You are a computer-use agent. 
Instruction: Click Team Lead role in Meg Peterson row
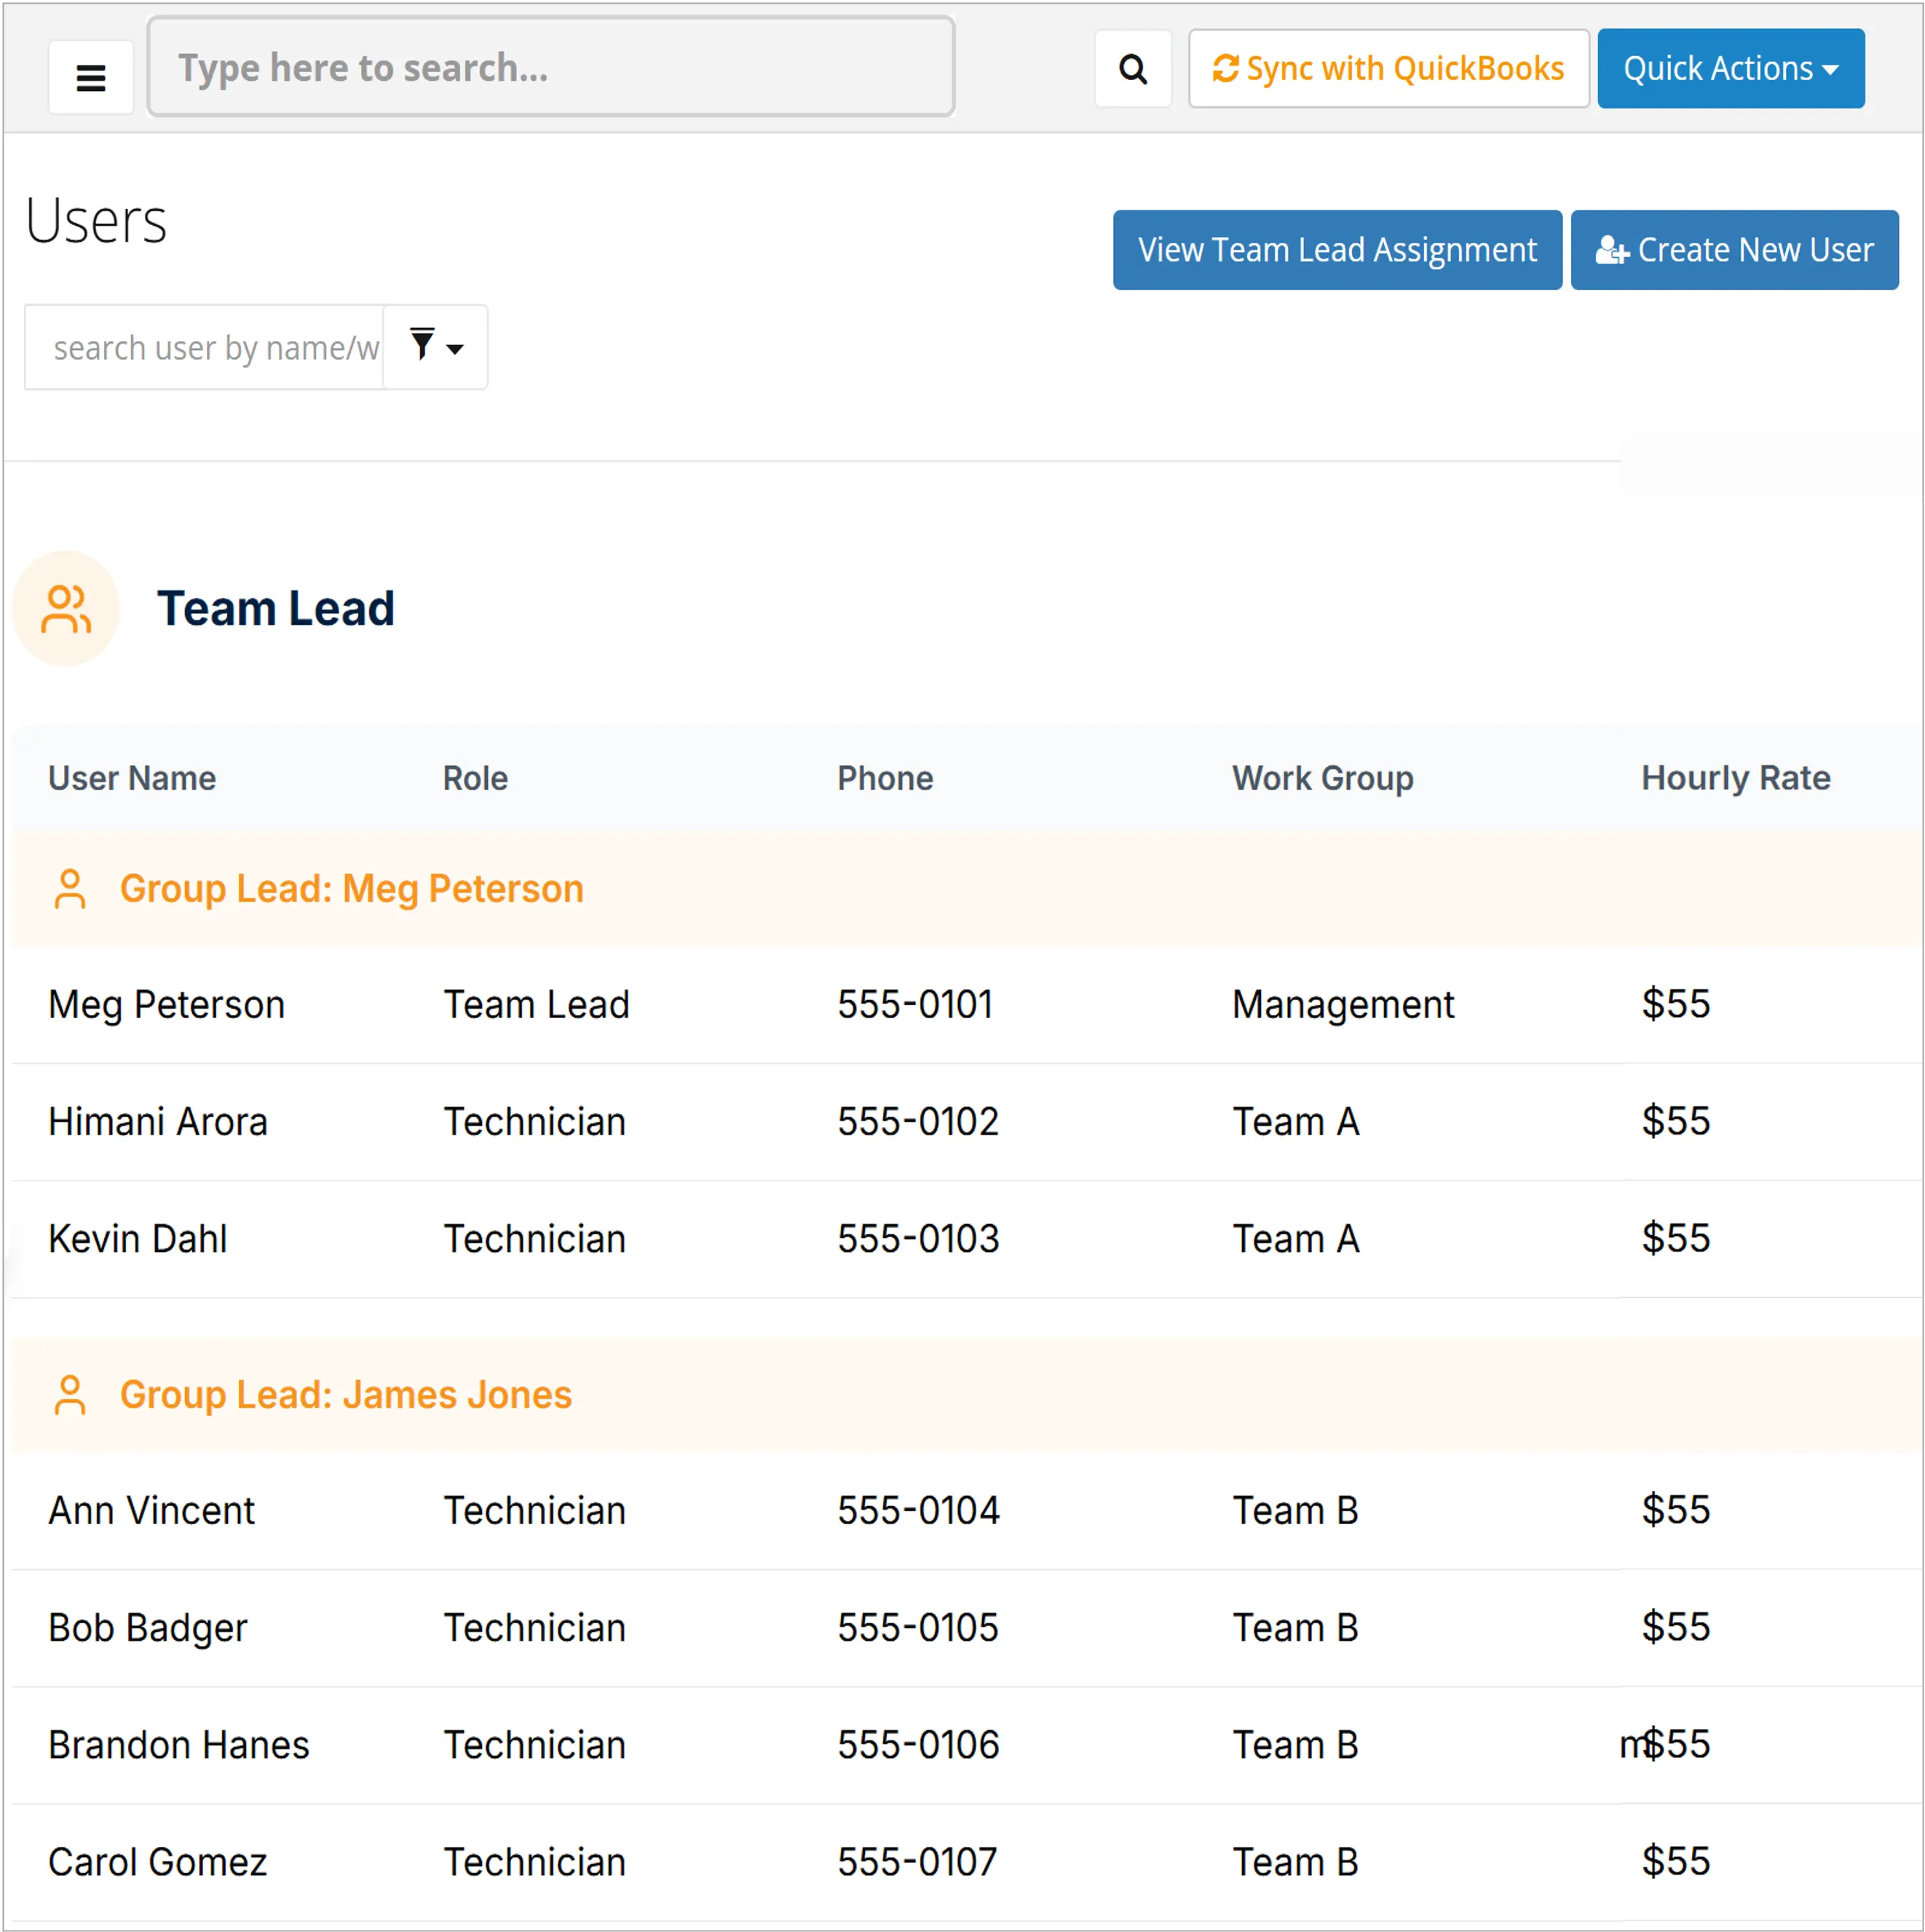[537, 1004]
